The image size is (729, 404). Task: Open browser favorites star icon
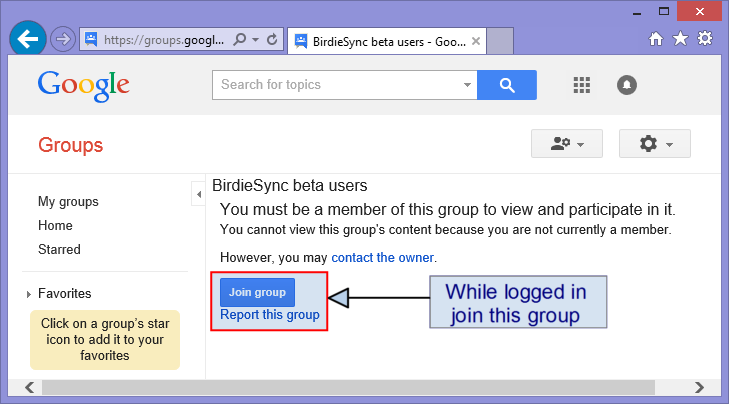tap(680, 39)
